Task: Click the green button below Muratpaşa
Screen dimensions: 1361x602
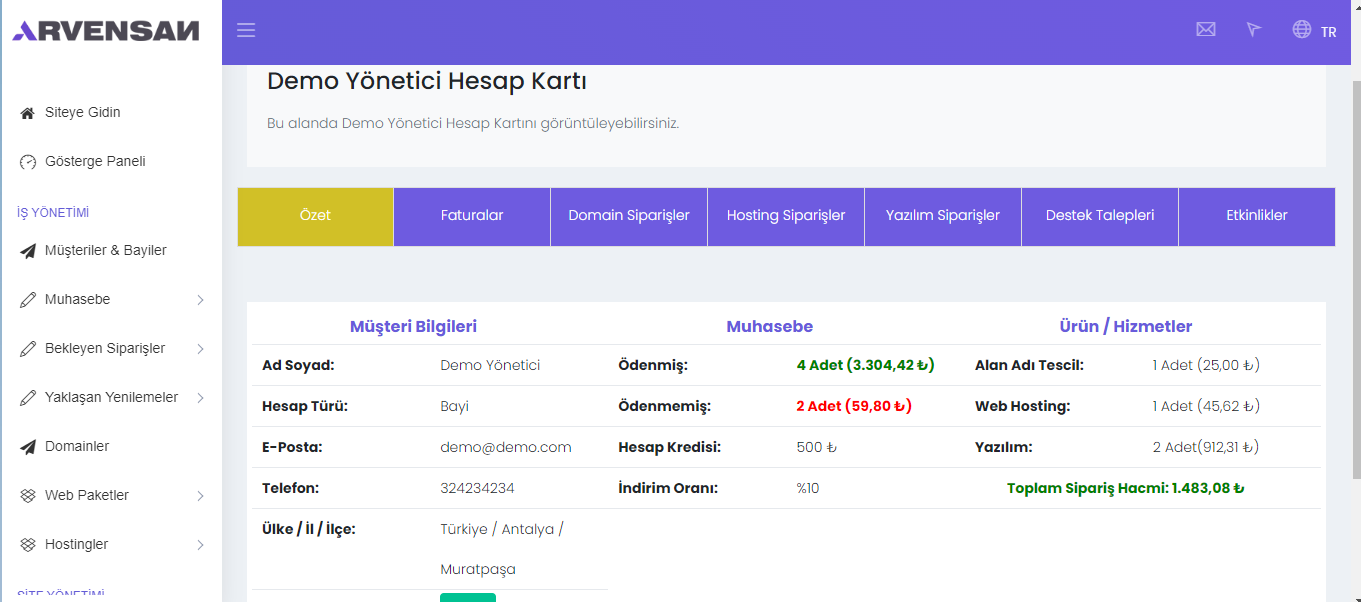Action: click(x=468, y=597)
